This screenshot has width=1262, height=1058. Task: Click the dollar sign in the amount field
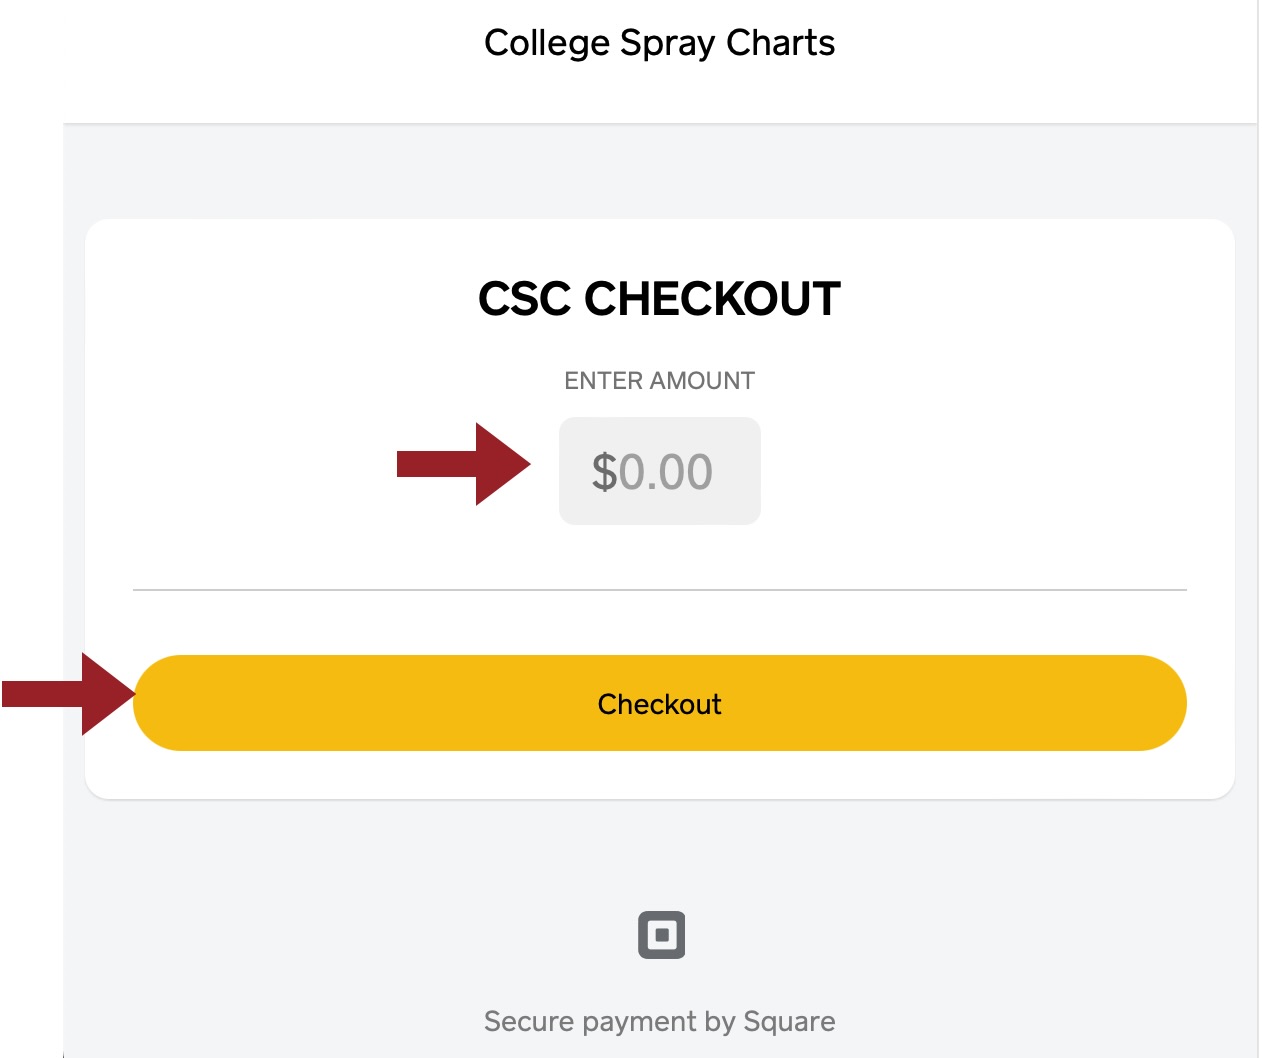[x=604, y=472]
